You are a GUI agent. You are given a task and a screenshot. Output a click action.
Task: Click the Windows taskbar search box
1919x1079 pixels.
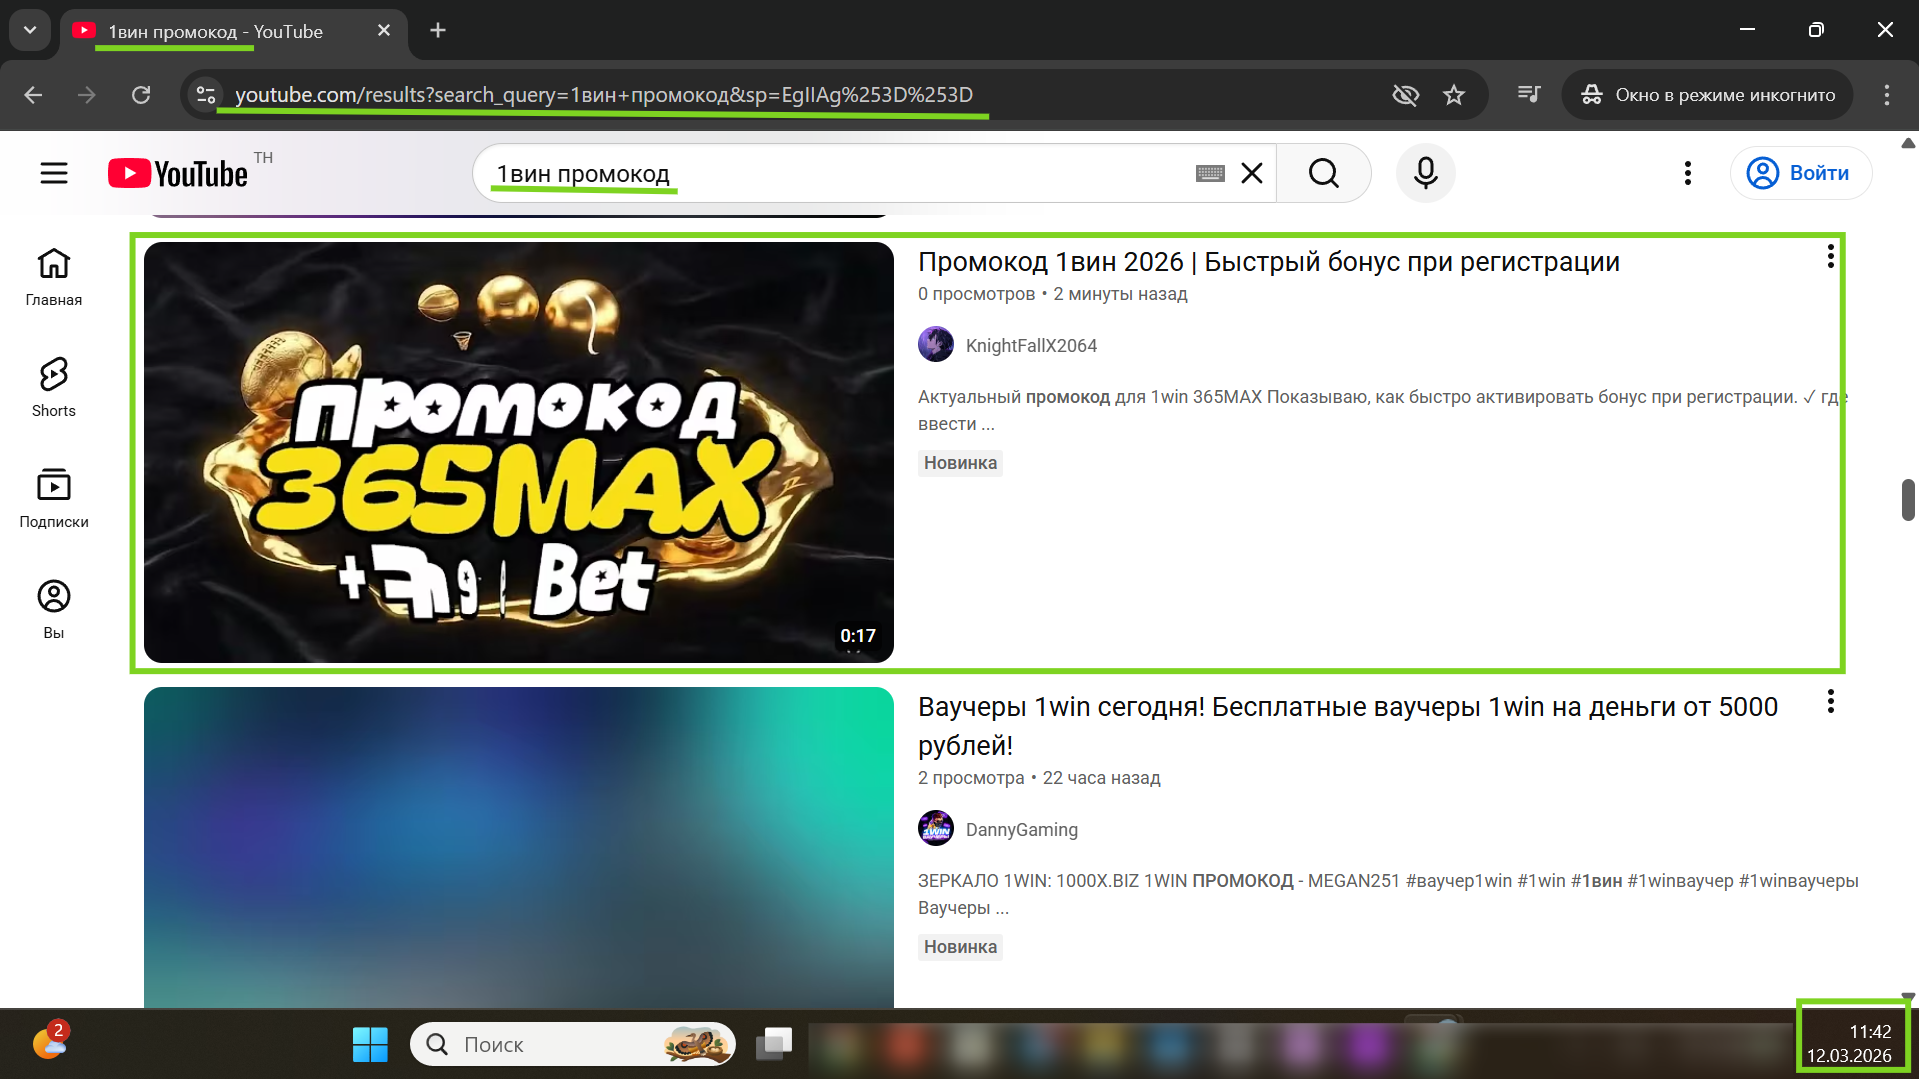573,1044
